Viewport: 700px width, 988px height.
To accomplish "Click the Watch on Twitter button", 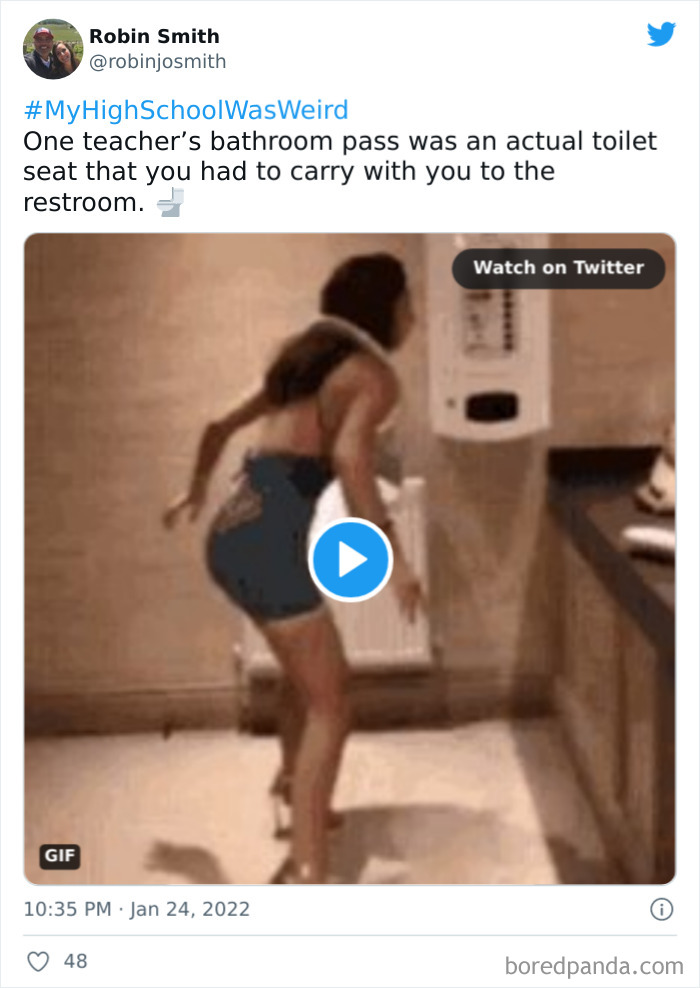I will [558, 268].
